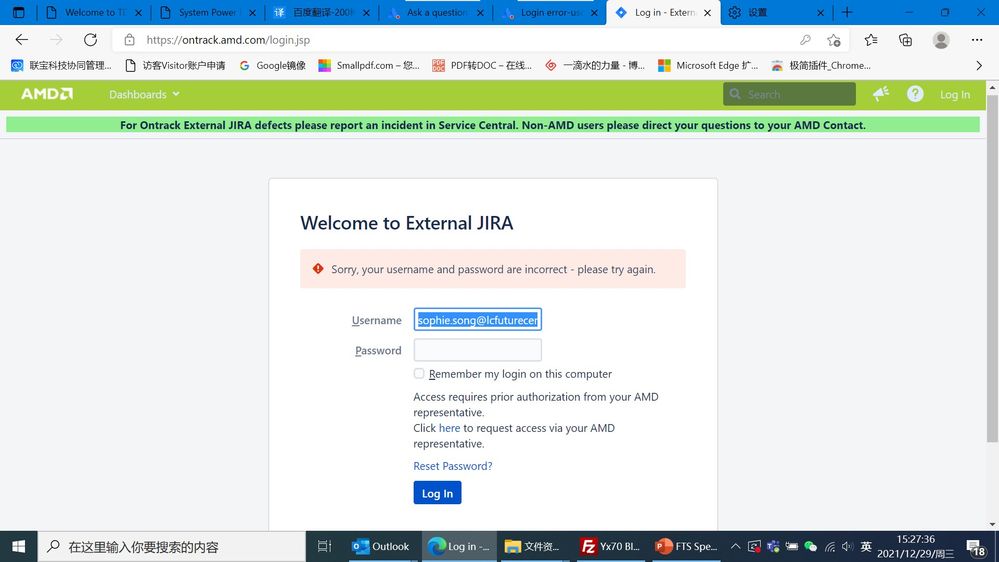
Task: Open 极简插件_Chrome bookmark
Action: [821, 65]
